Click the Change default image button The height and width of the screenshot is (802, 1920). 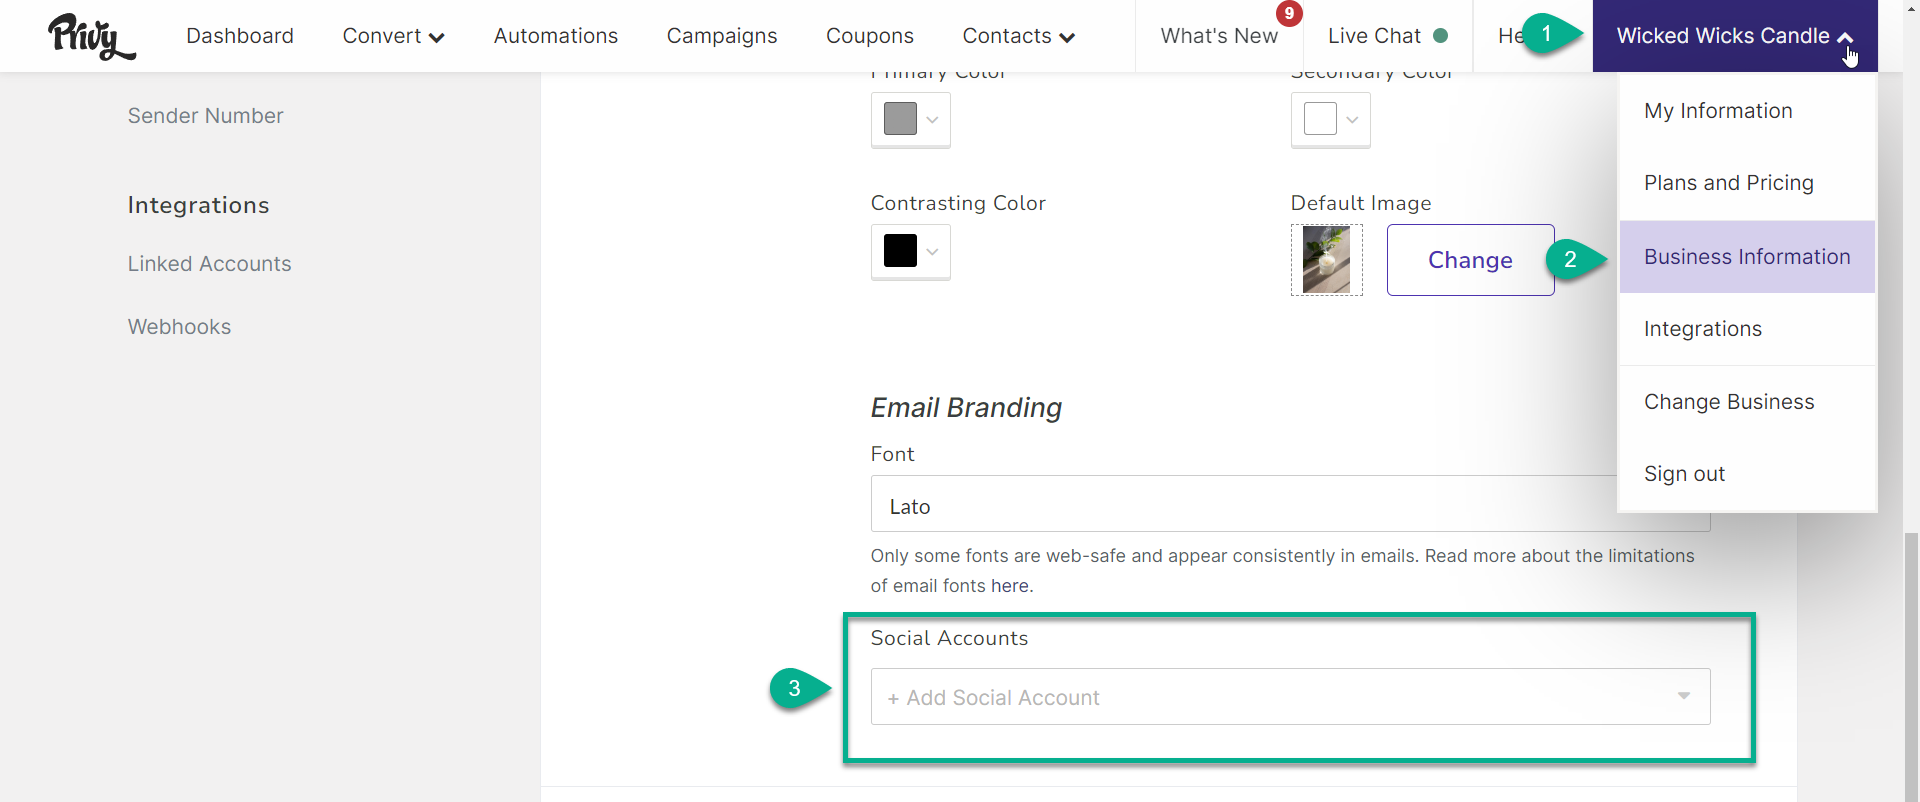1470,260
